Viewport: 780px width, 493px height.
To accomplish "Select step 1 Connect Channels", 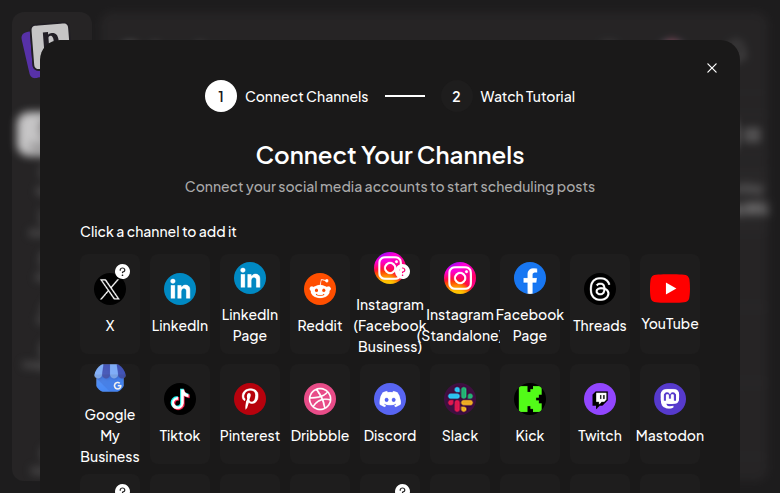I will click(287, 97).
